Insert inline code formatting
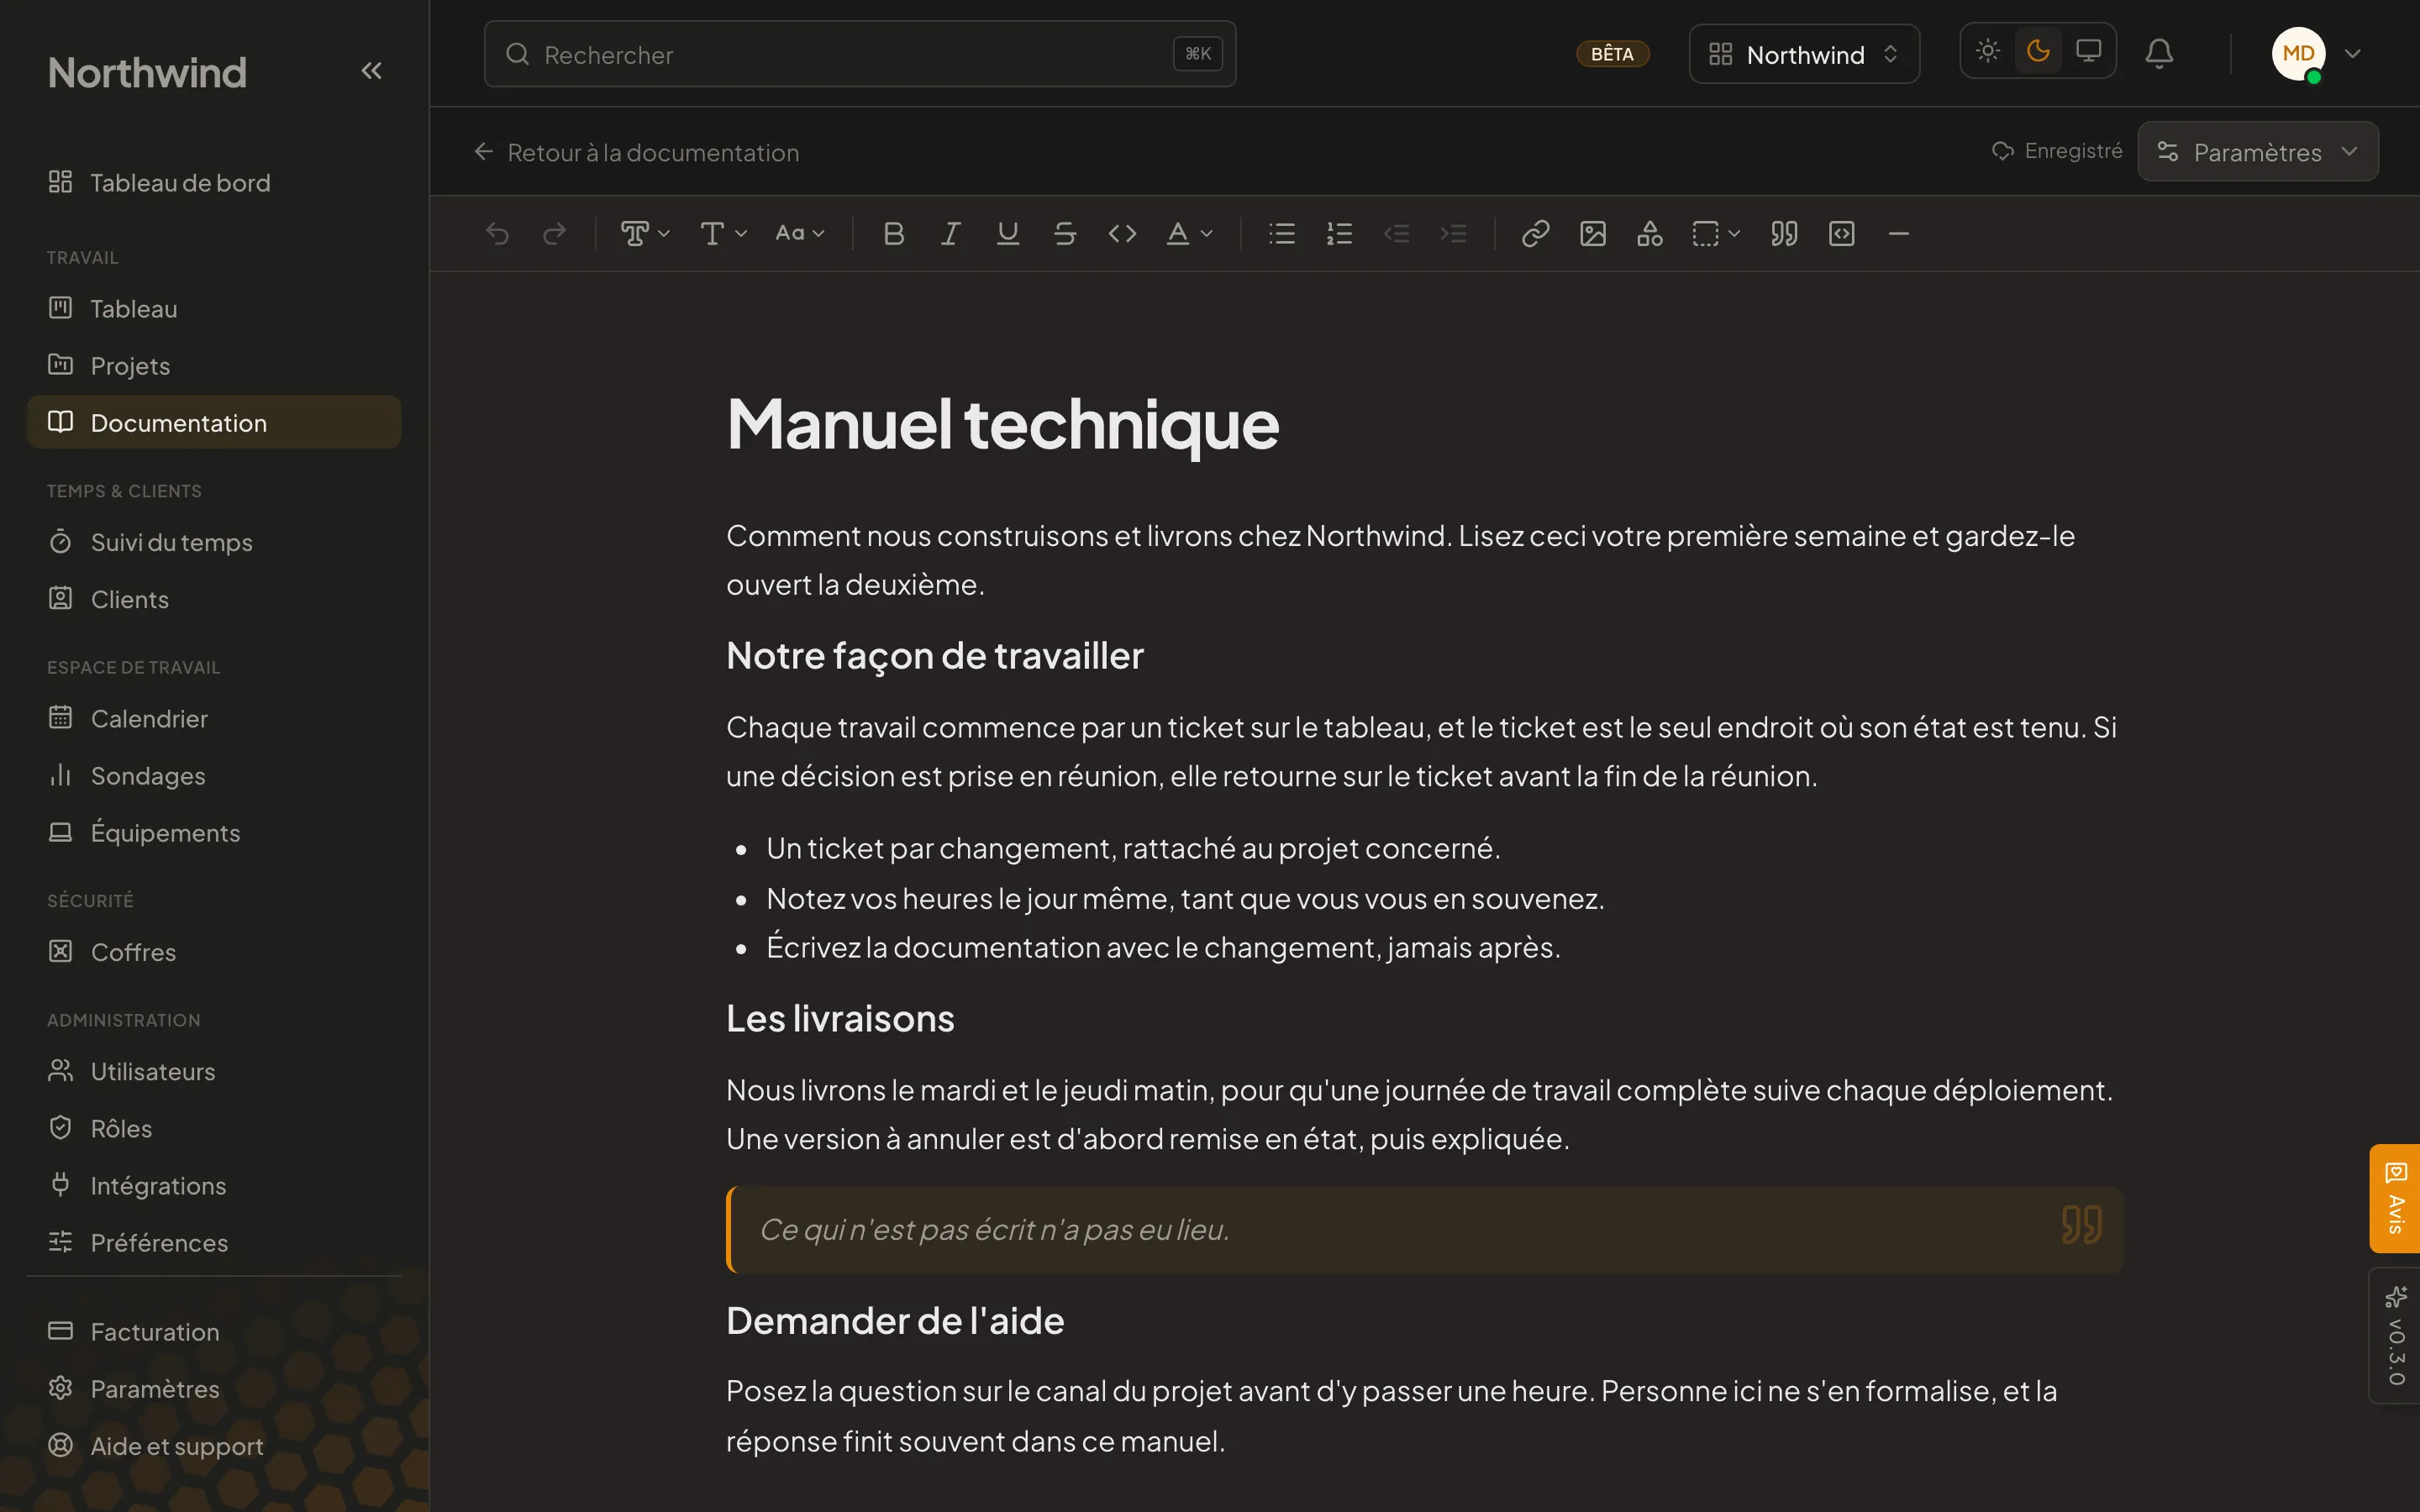 pos(1122,234)
